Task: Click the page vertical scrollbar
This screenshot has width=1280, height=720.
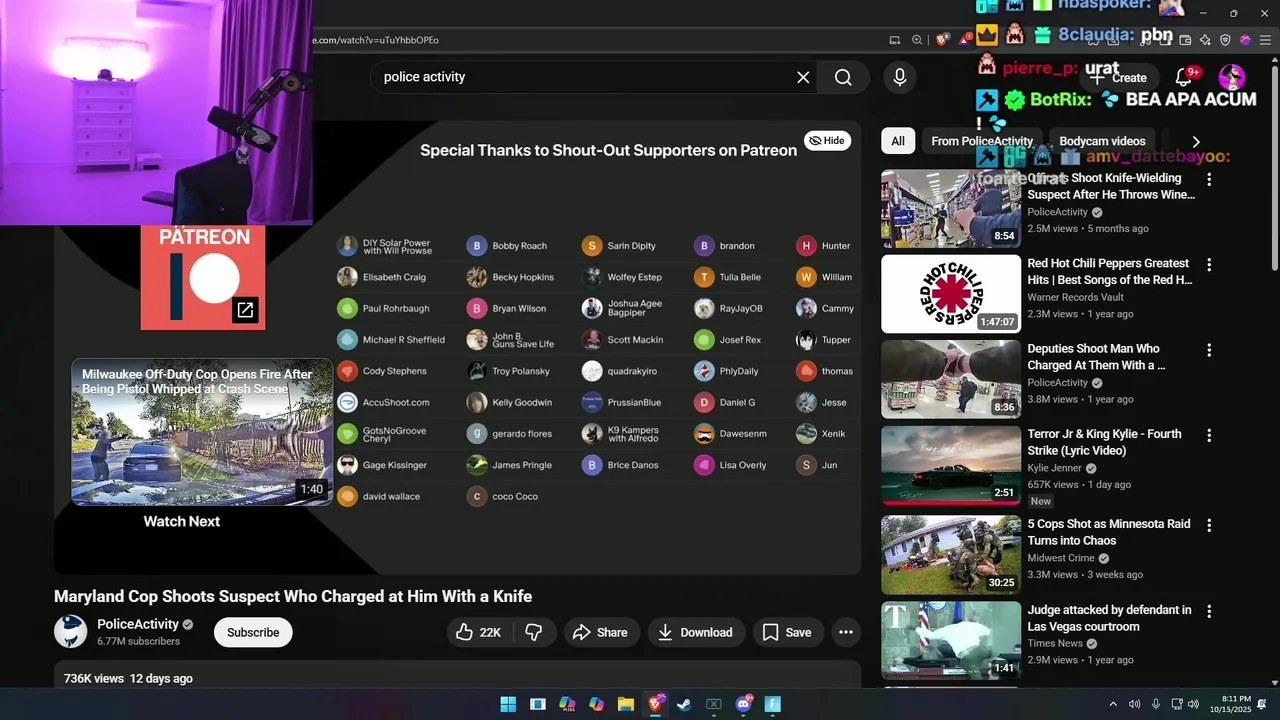Action: click(1274, 170)
